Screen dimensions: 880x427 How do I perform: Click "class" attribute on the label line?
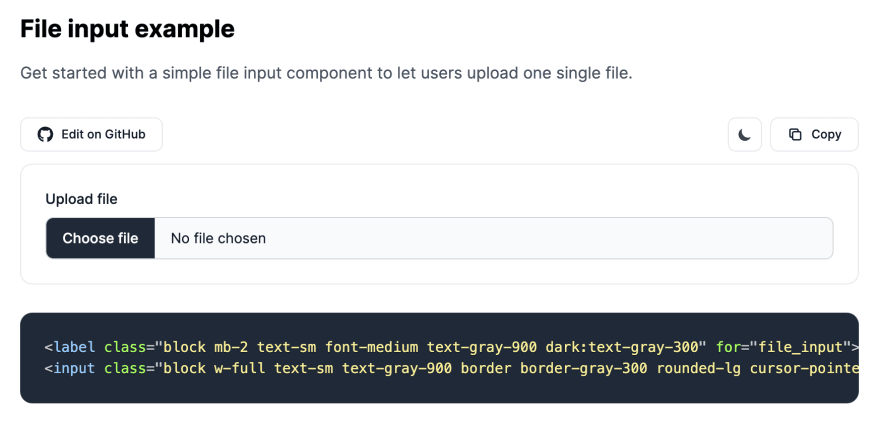(x=125, y=347)
